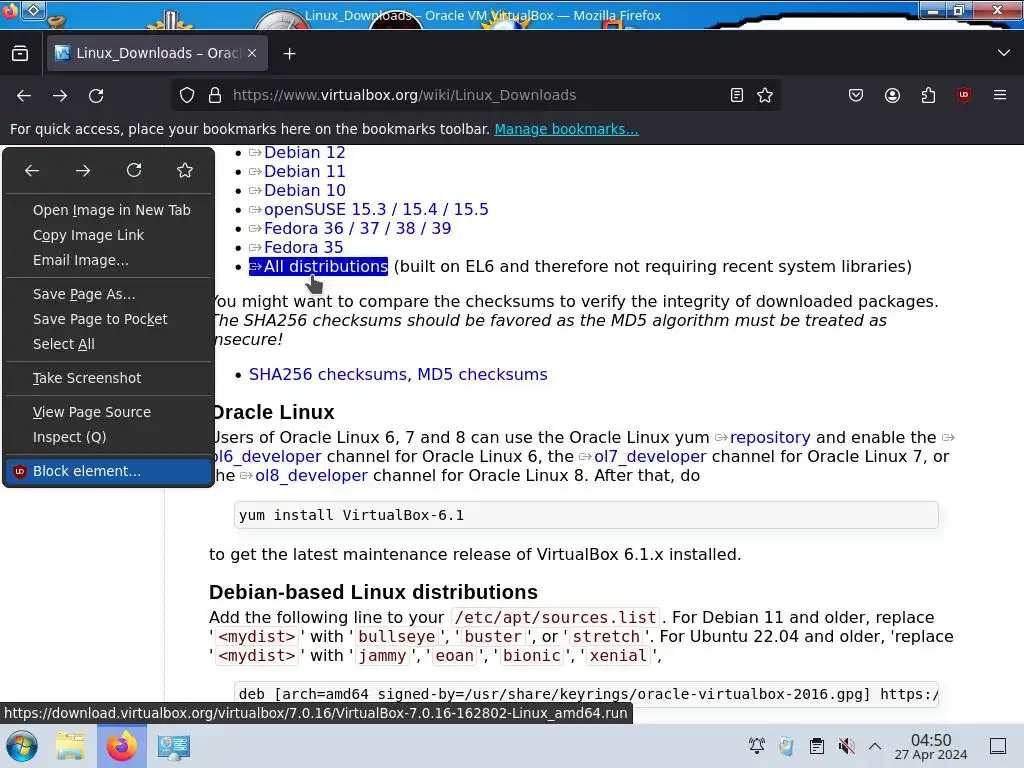The image size is (1024, 768).
Task: Open the MD5 checksums link
Action: tap(482, 374)
